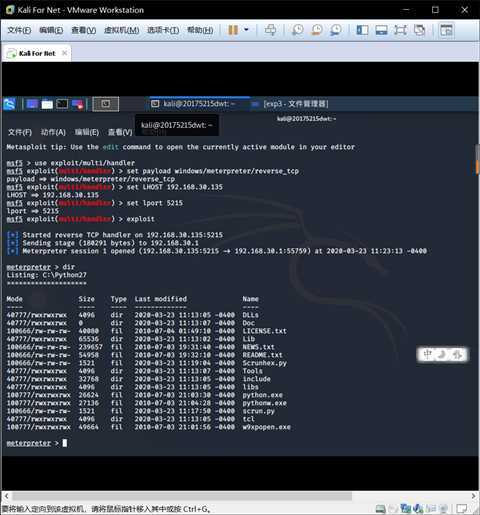This screenshot has height=515, width=480.
Task: Open the snapshot manager
Action: click(336, 30)
